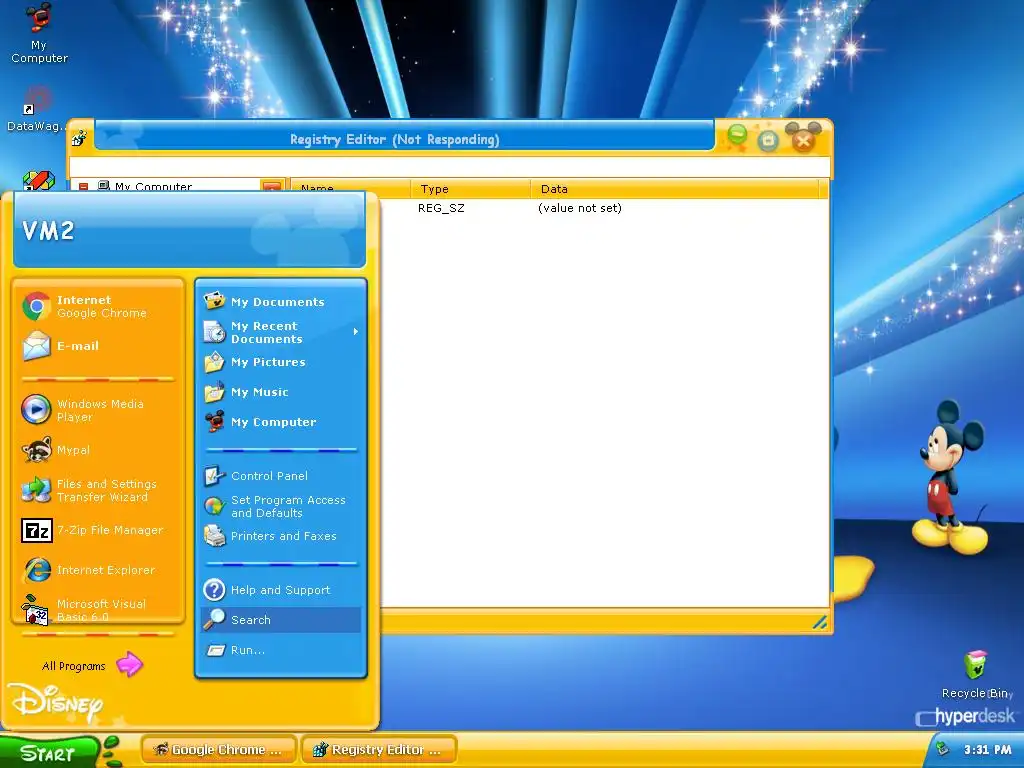
Task: Click the Start button
Action: [x=49, y=753]
